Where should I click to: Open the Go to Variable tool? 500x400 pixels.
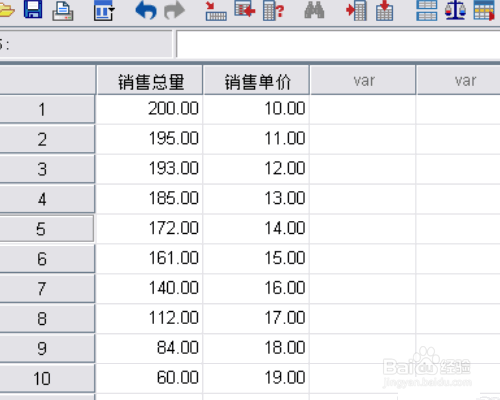(245, 10)
